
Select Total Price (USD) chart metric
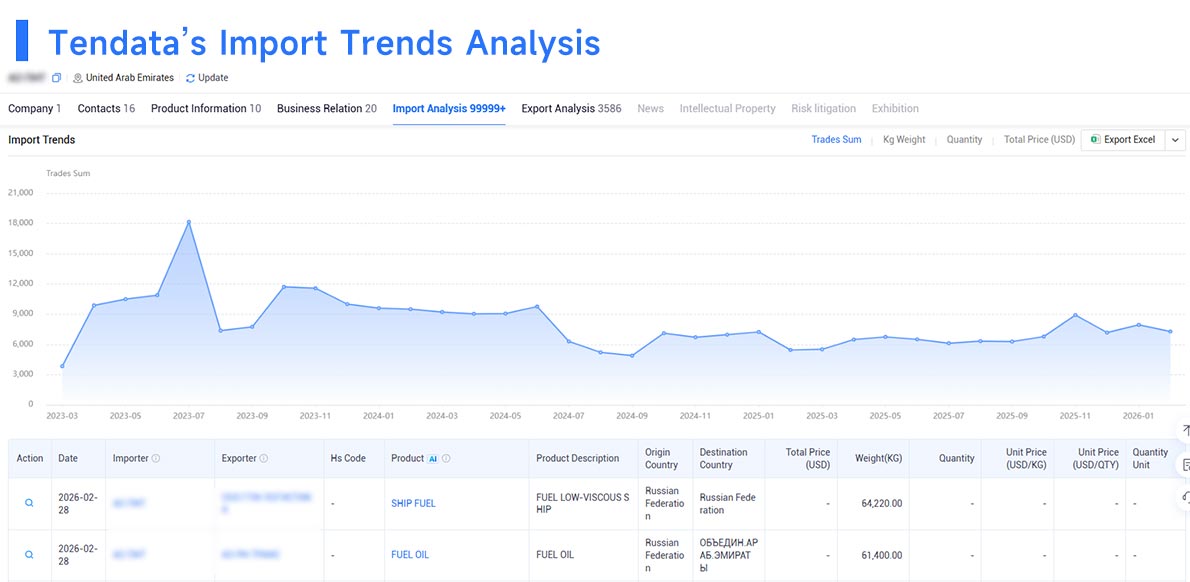pyautogui.click(x=1039, y=140)
